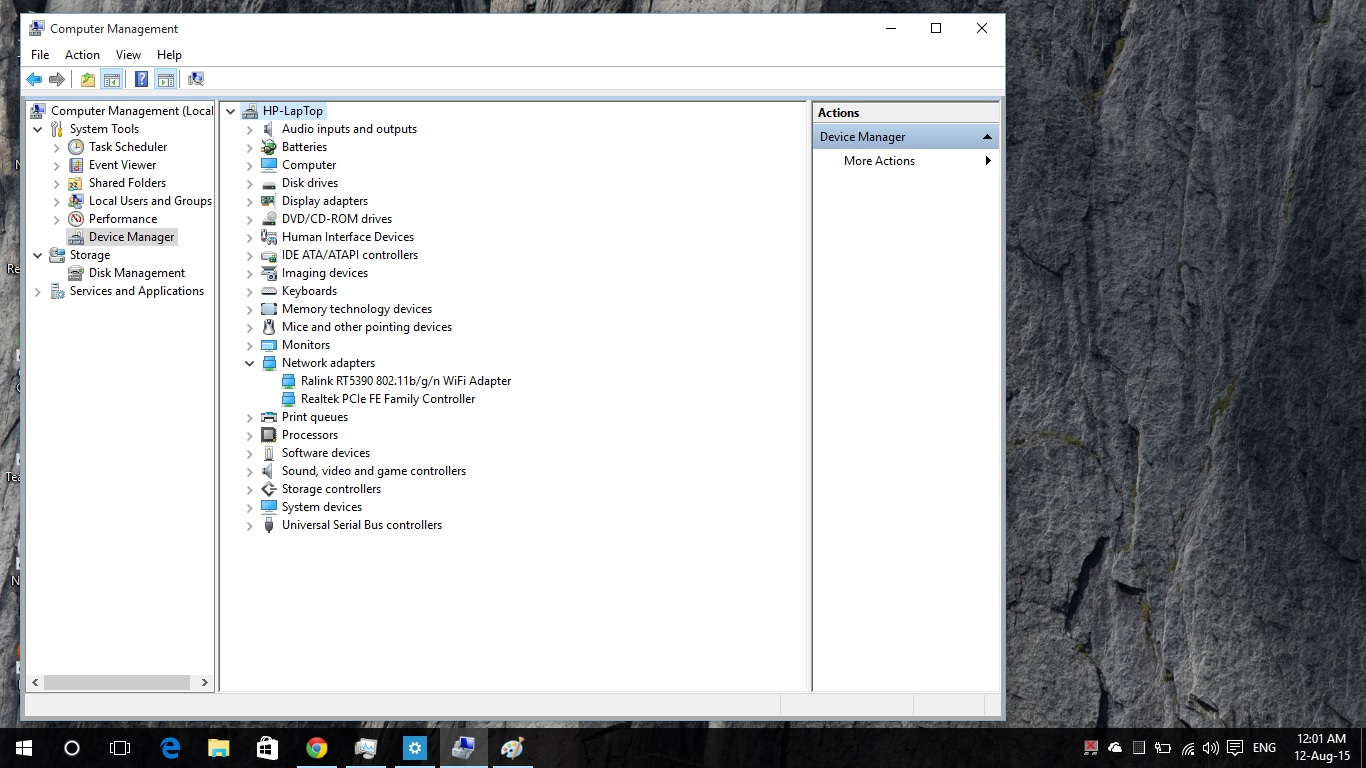Expand Local Users and Groups node
Screen dimensions: 1366x768
(57, 201)
